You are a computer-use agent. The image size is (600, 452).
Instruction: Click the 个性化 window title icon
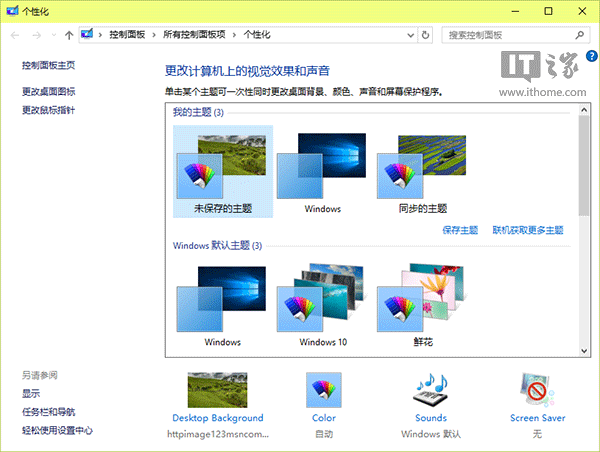click(12, 11)
